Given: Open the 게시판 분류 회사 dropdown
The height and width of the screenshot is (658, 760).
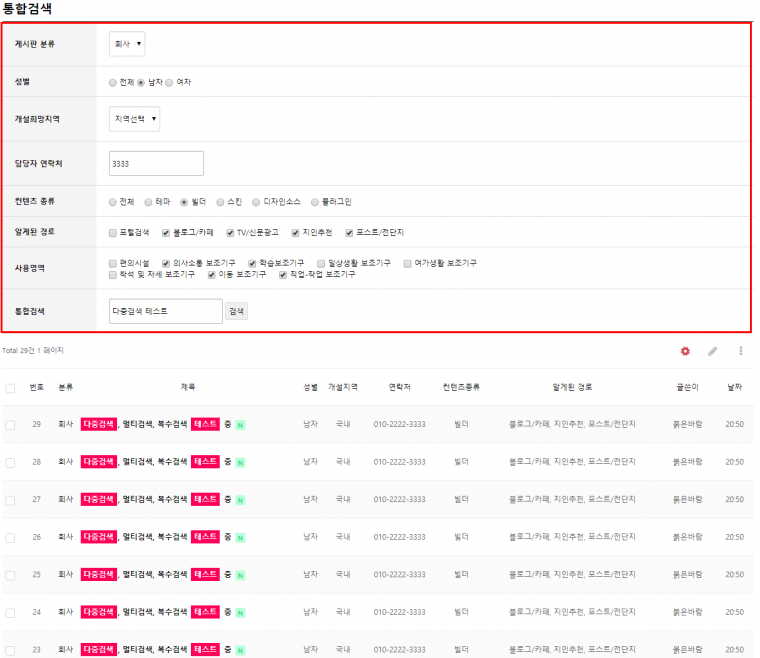Looking at the screenshot, I should (127, 44).
